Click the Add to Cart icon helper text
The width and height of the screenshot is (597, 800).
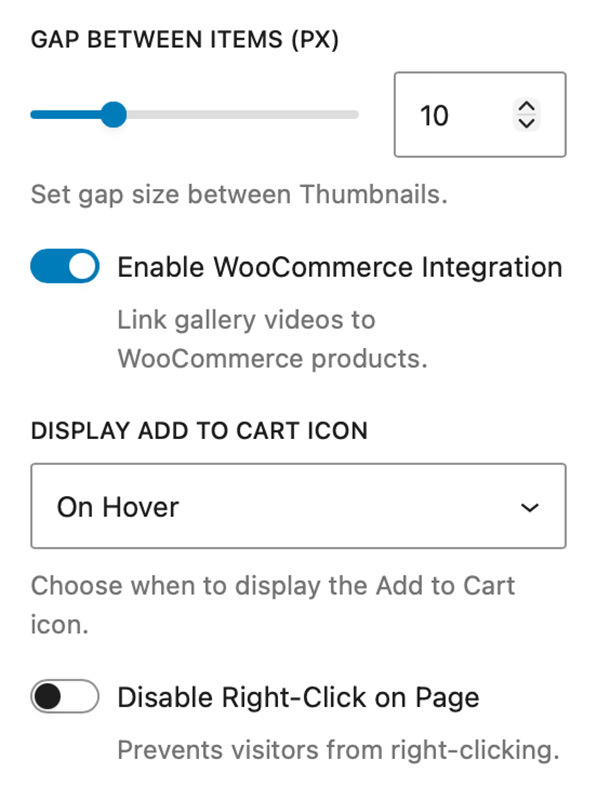pyautogui.click(x=270, y=600)
